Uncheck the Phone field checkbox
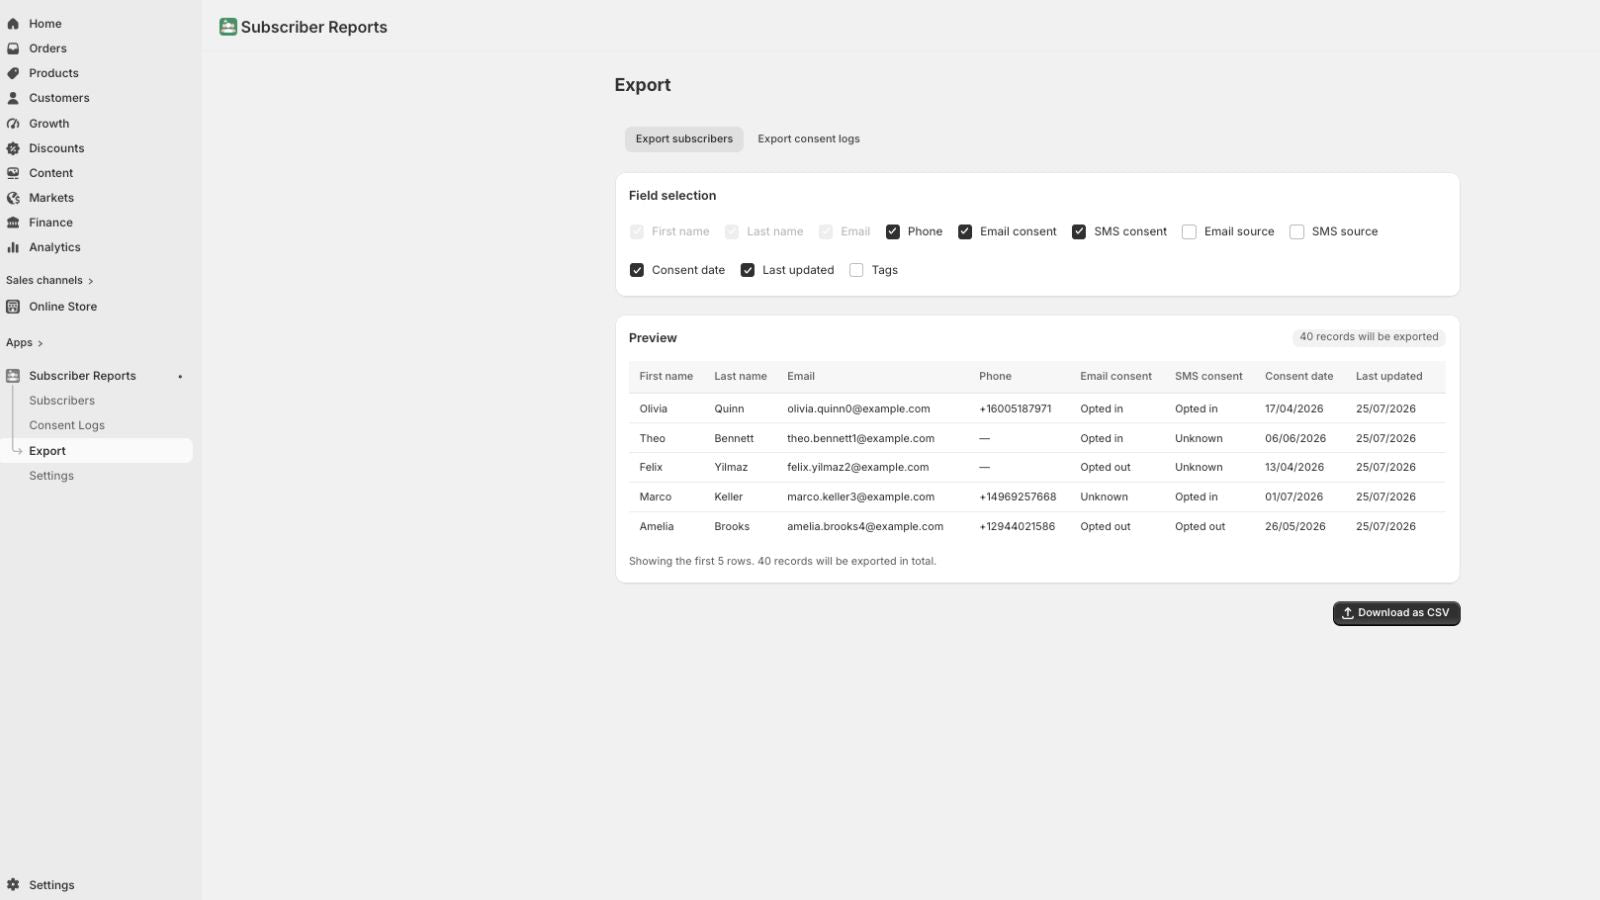1600x900 pixels. coord(893,232)
